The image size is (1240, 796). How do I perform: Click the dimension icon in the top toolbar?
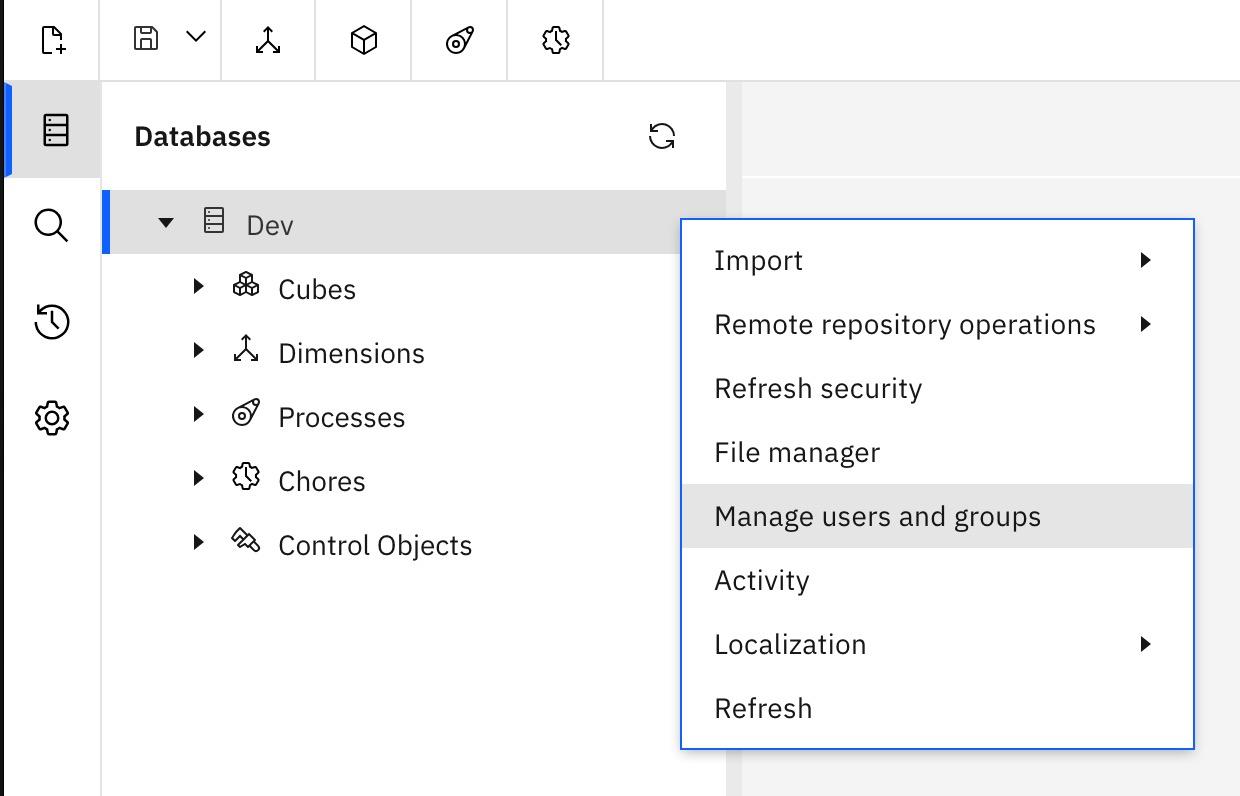268,40
